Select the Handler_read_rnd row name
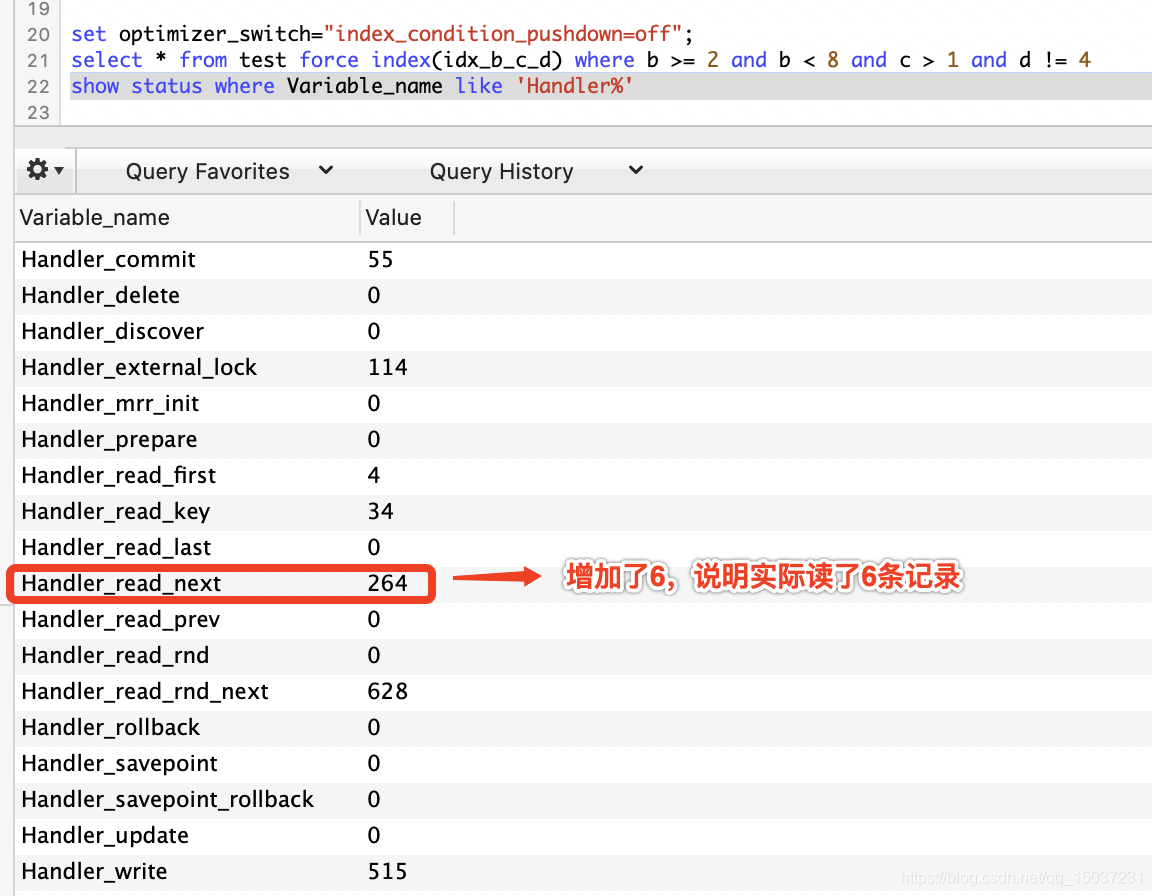Image resolution: width=1152 pixels, height=896 pixels. point(115,655)
